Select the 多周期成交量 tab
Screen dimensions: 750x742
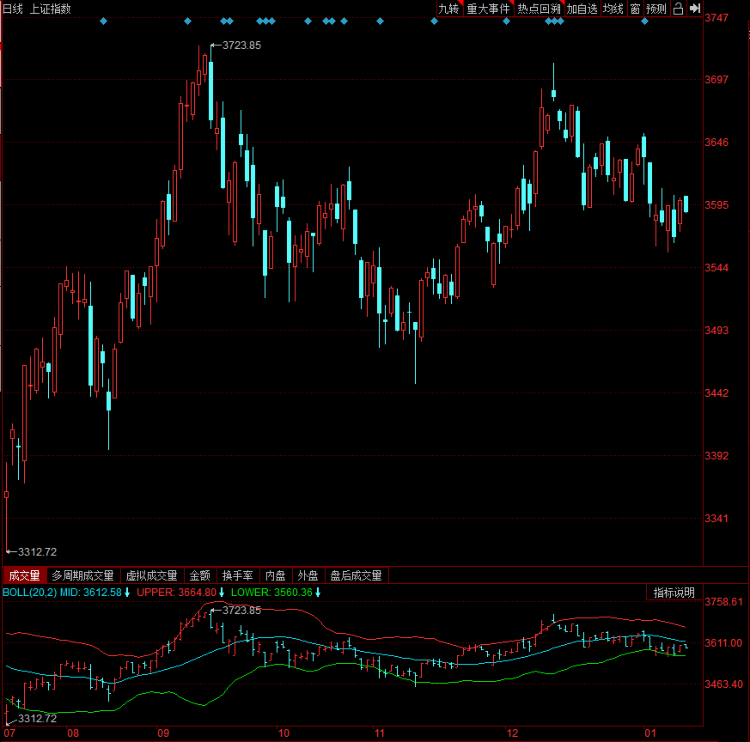(x=83, y=576)
